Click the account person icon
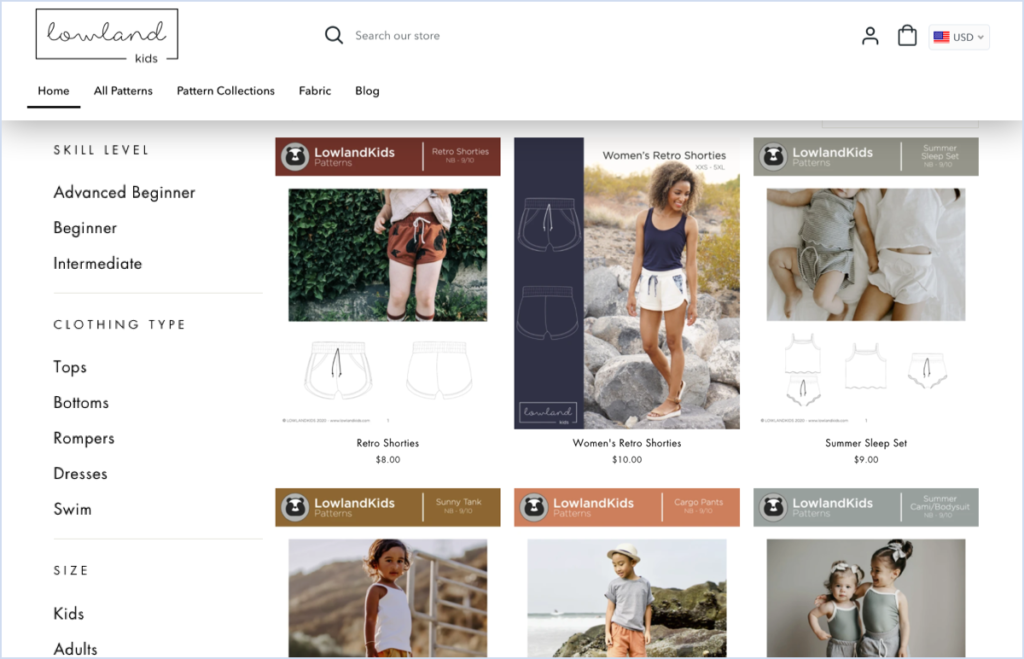Viewport: 1024px width, 659px height. click(869, 35)
